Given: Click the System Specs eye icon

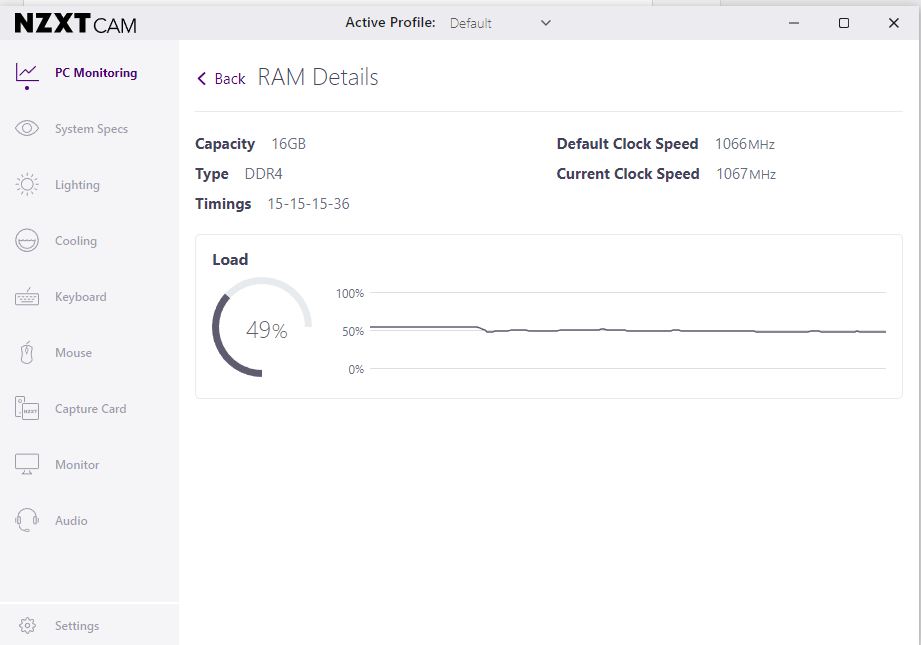Looking at the screenshot, I should click(x=27, y=129).
